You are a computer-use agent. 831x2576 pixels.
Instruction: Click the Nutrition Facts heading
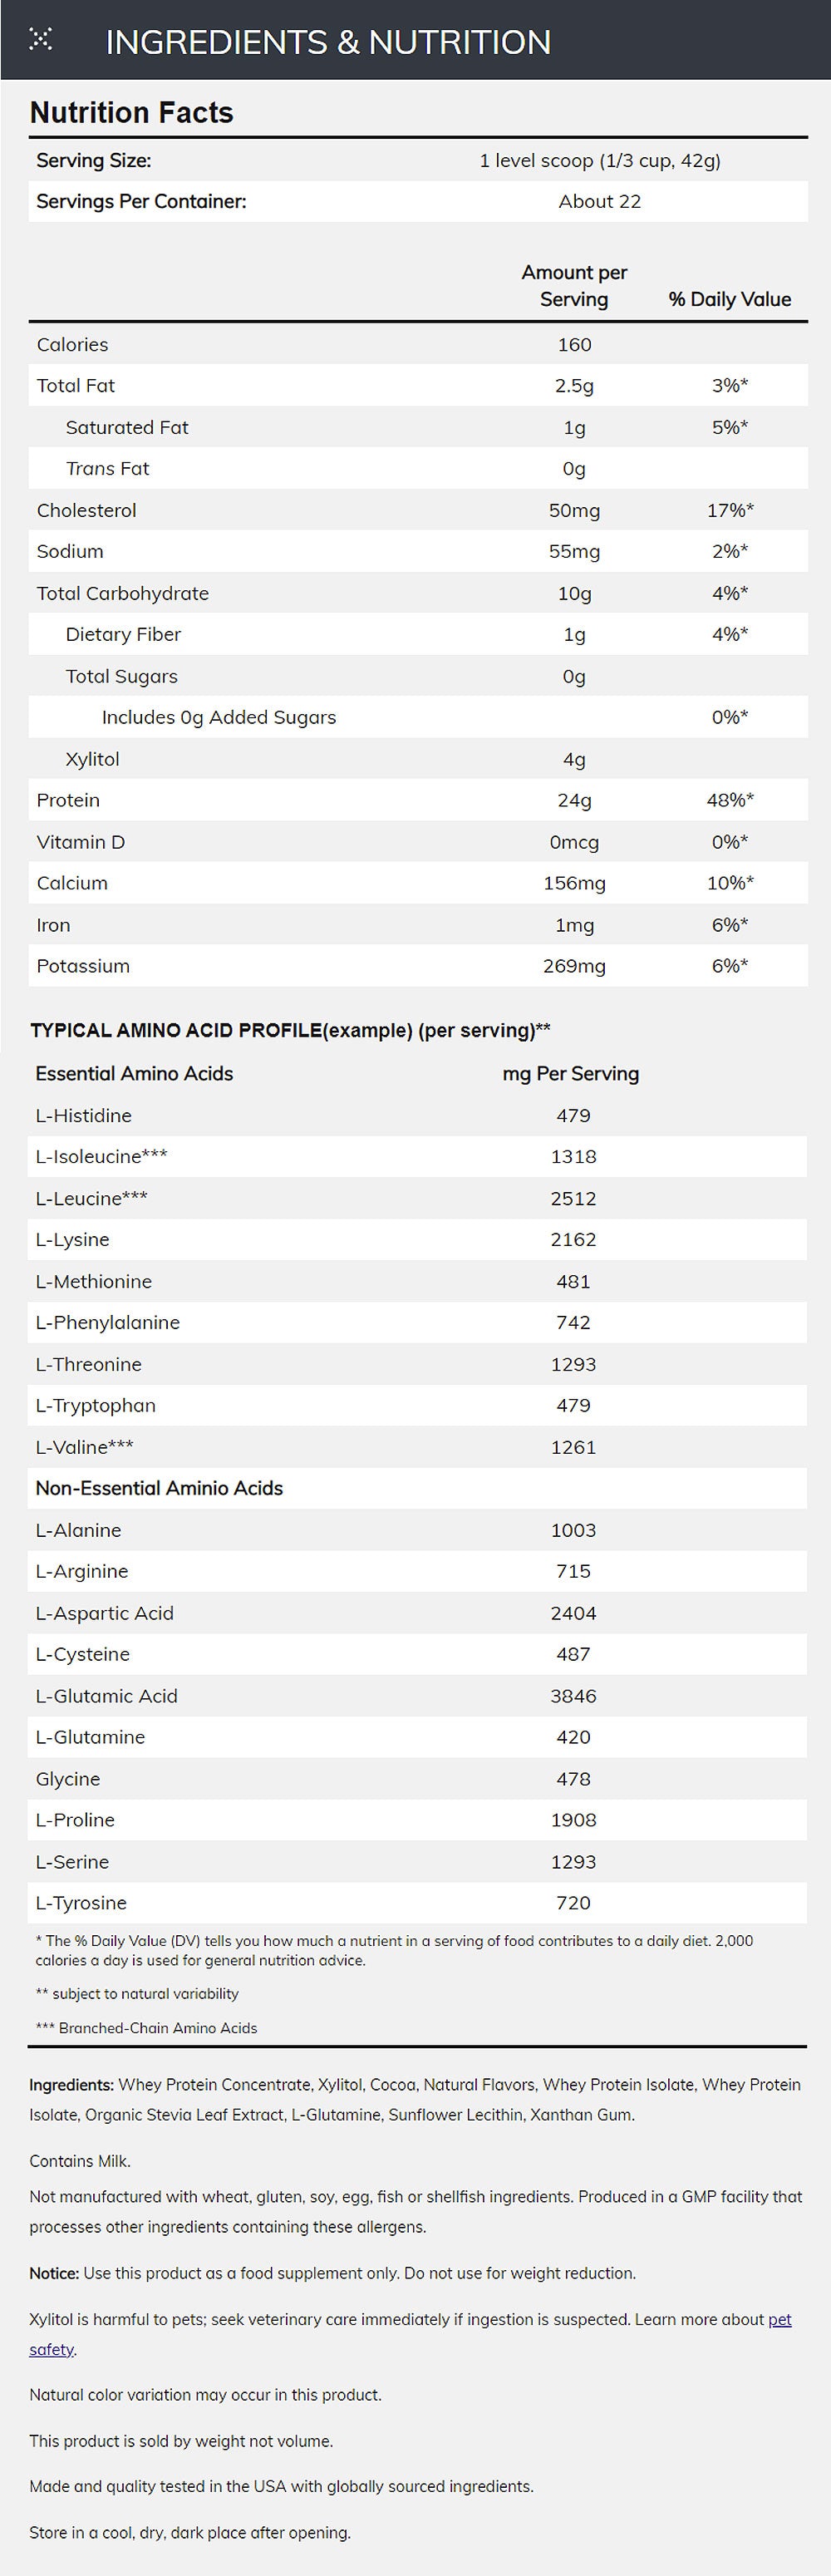click(131, 113)
